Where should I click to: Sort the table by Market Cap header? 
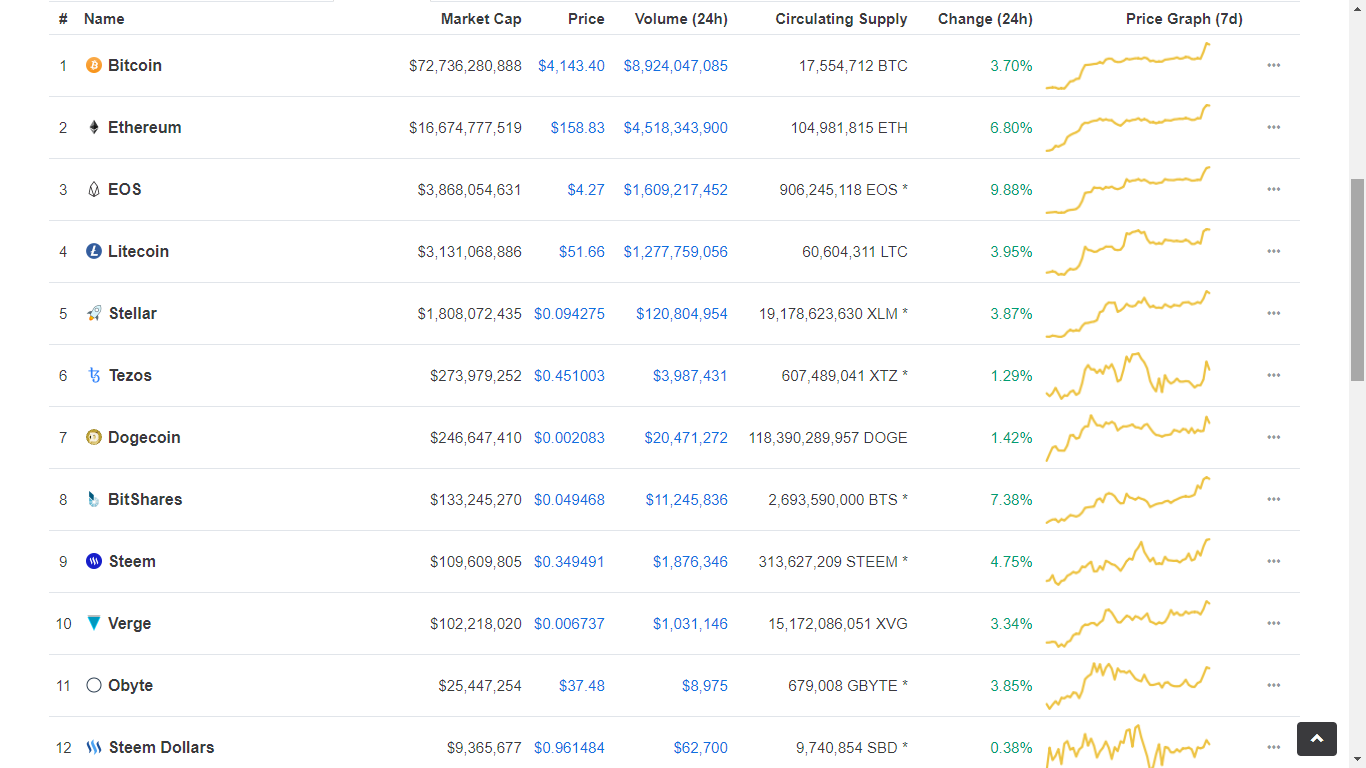481,19
